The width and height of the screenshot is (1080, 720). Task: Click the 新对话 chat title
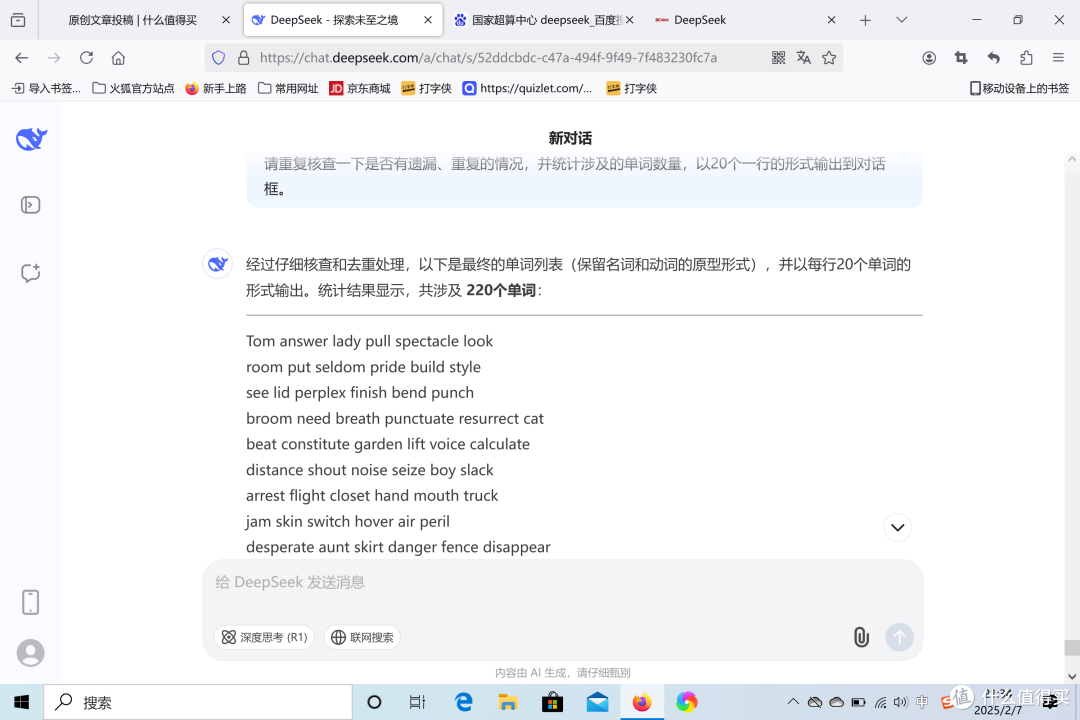(570, 138)
